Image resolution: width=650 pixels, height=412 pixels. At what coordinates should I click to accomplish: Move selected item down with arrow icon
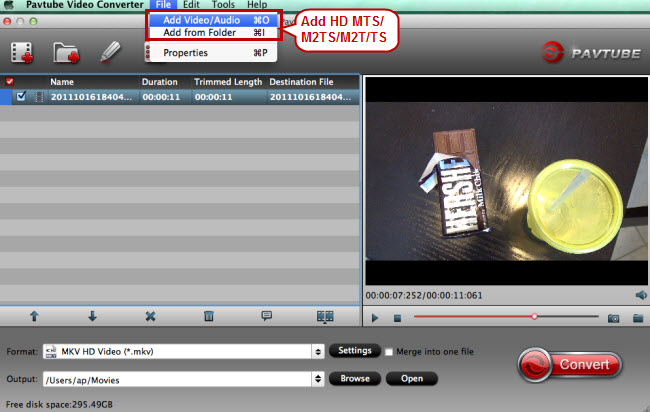tap(92, 316)
